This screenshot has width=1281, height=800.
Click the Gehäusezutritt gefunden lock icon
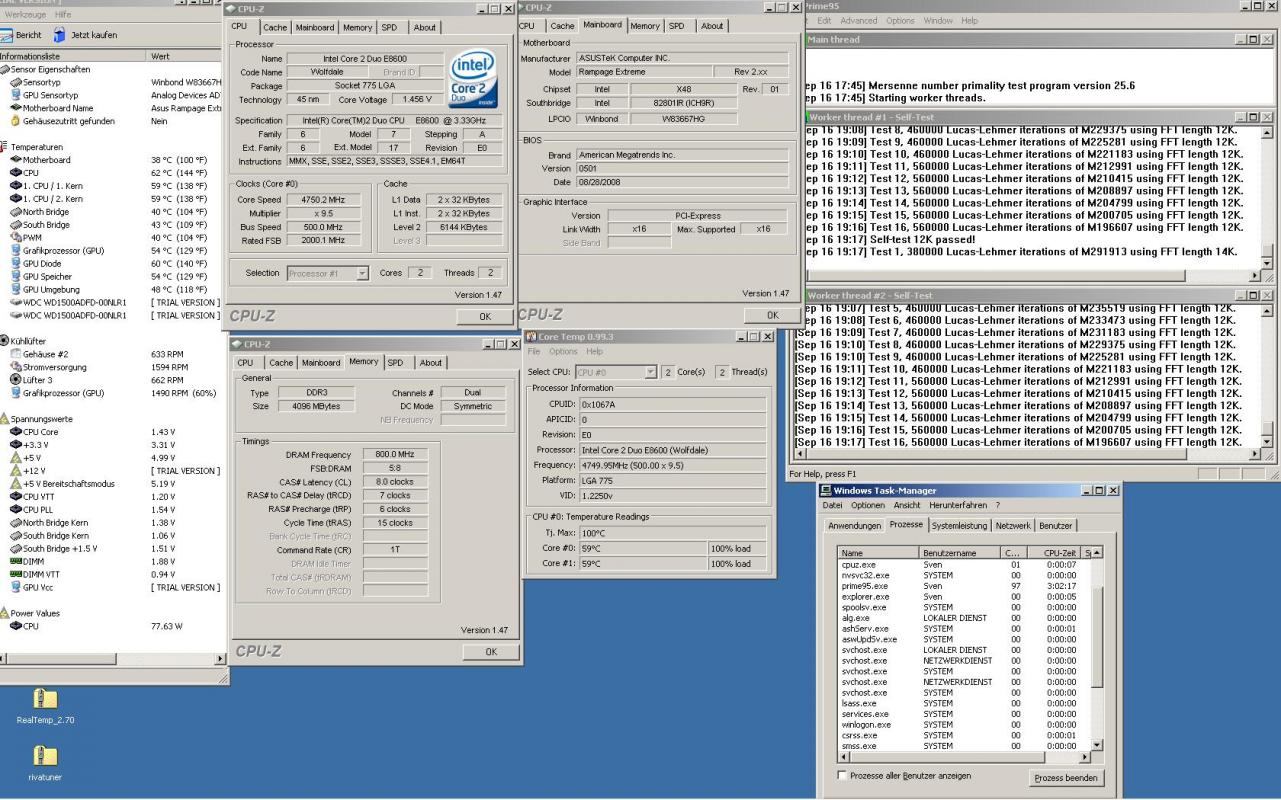click(15, 120)
